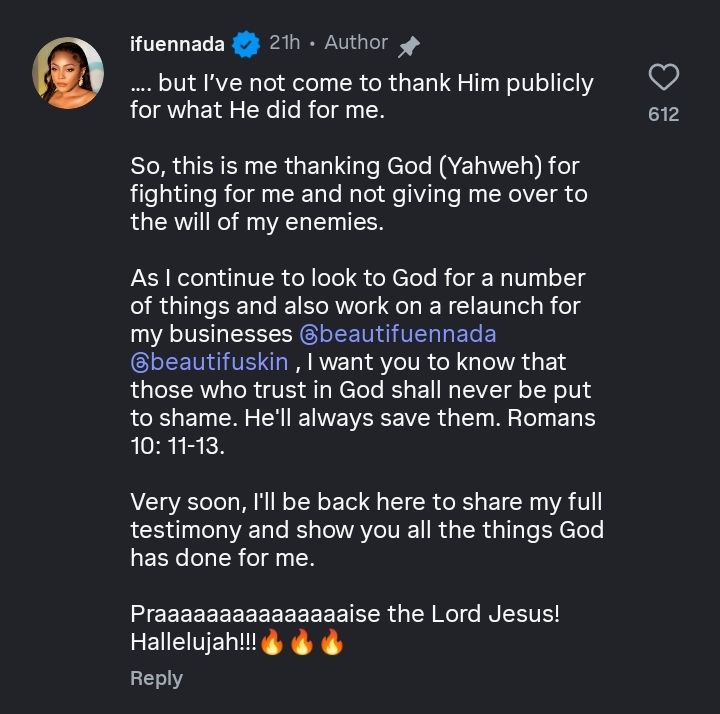Click the middle fire emoji
The width and height of the screenshot is (720, 714).
302,642
